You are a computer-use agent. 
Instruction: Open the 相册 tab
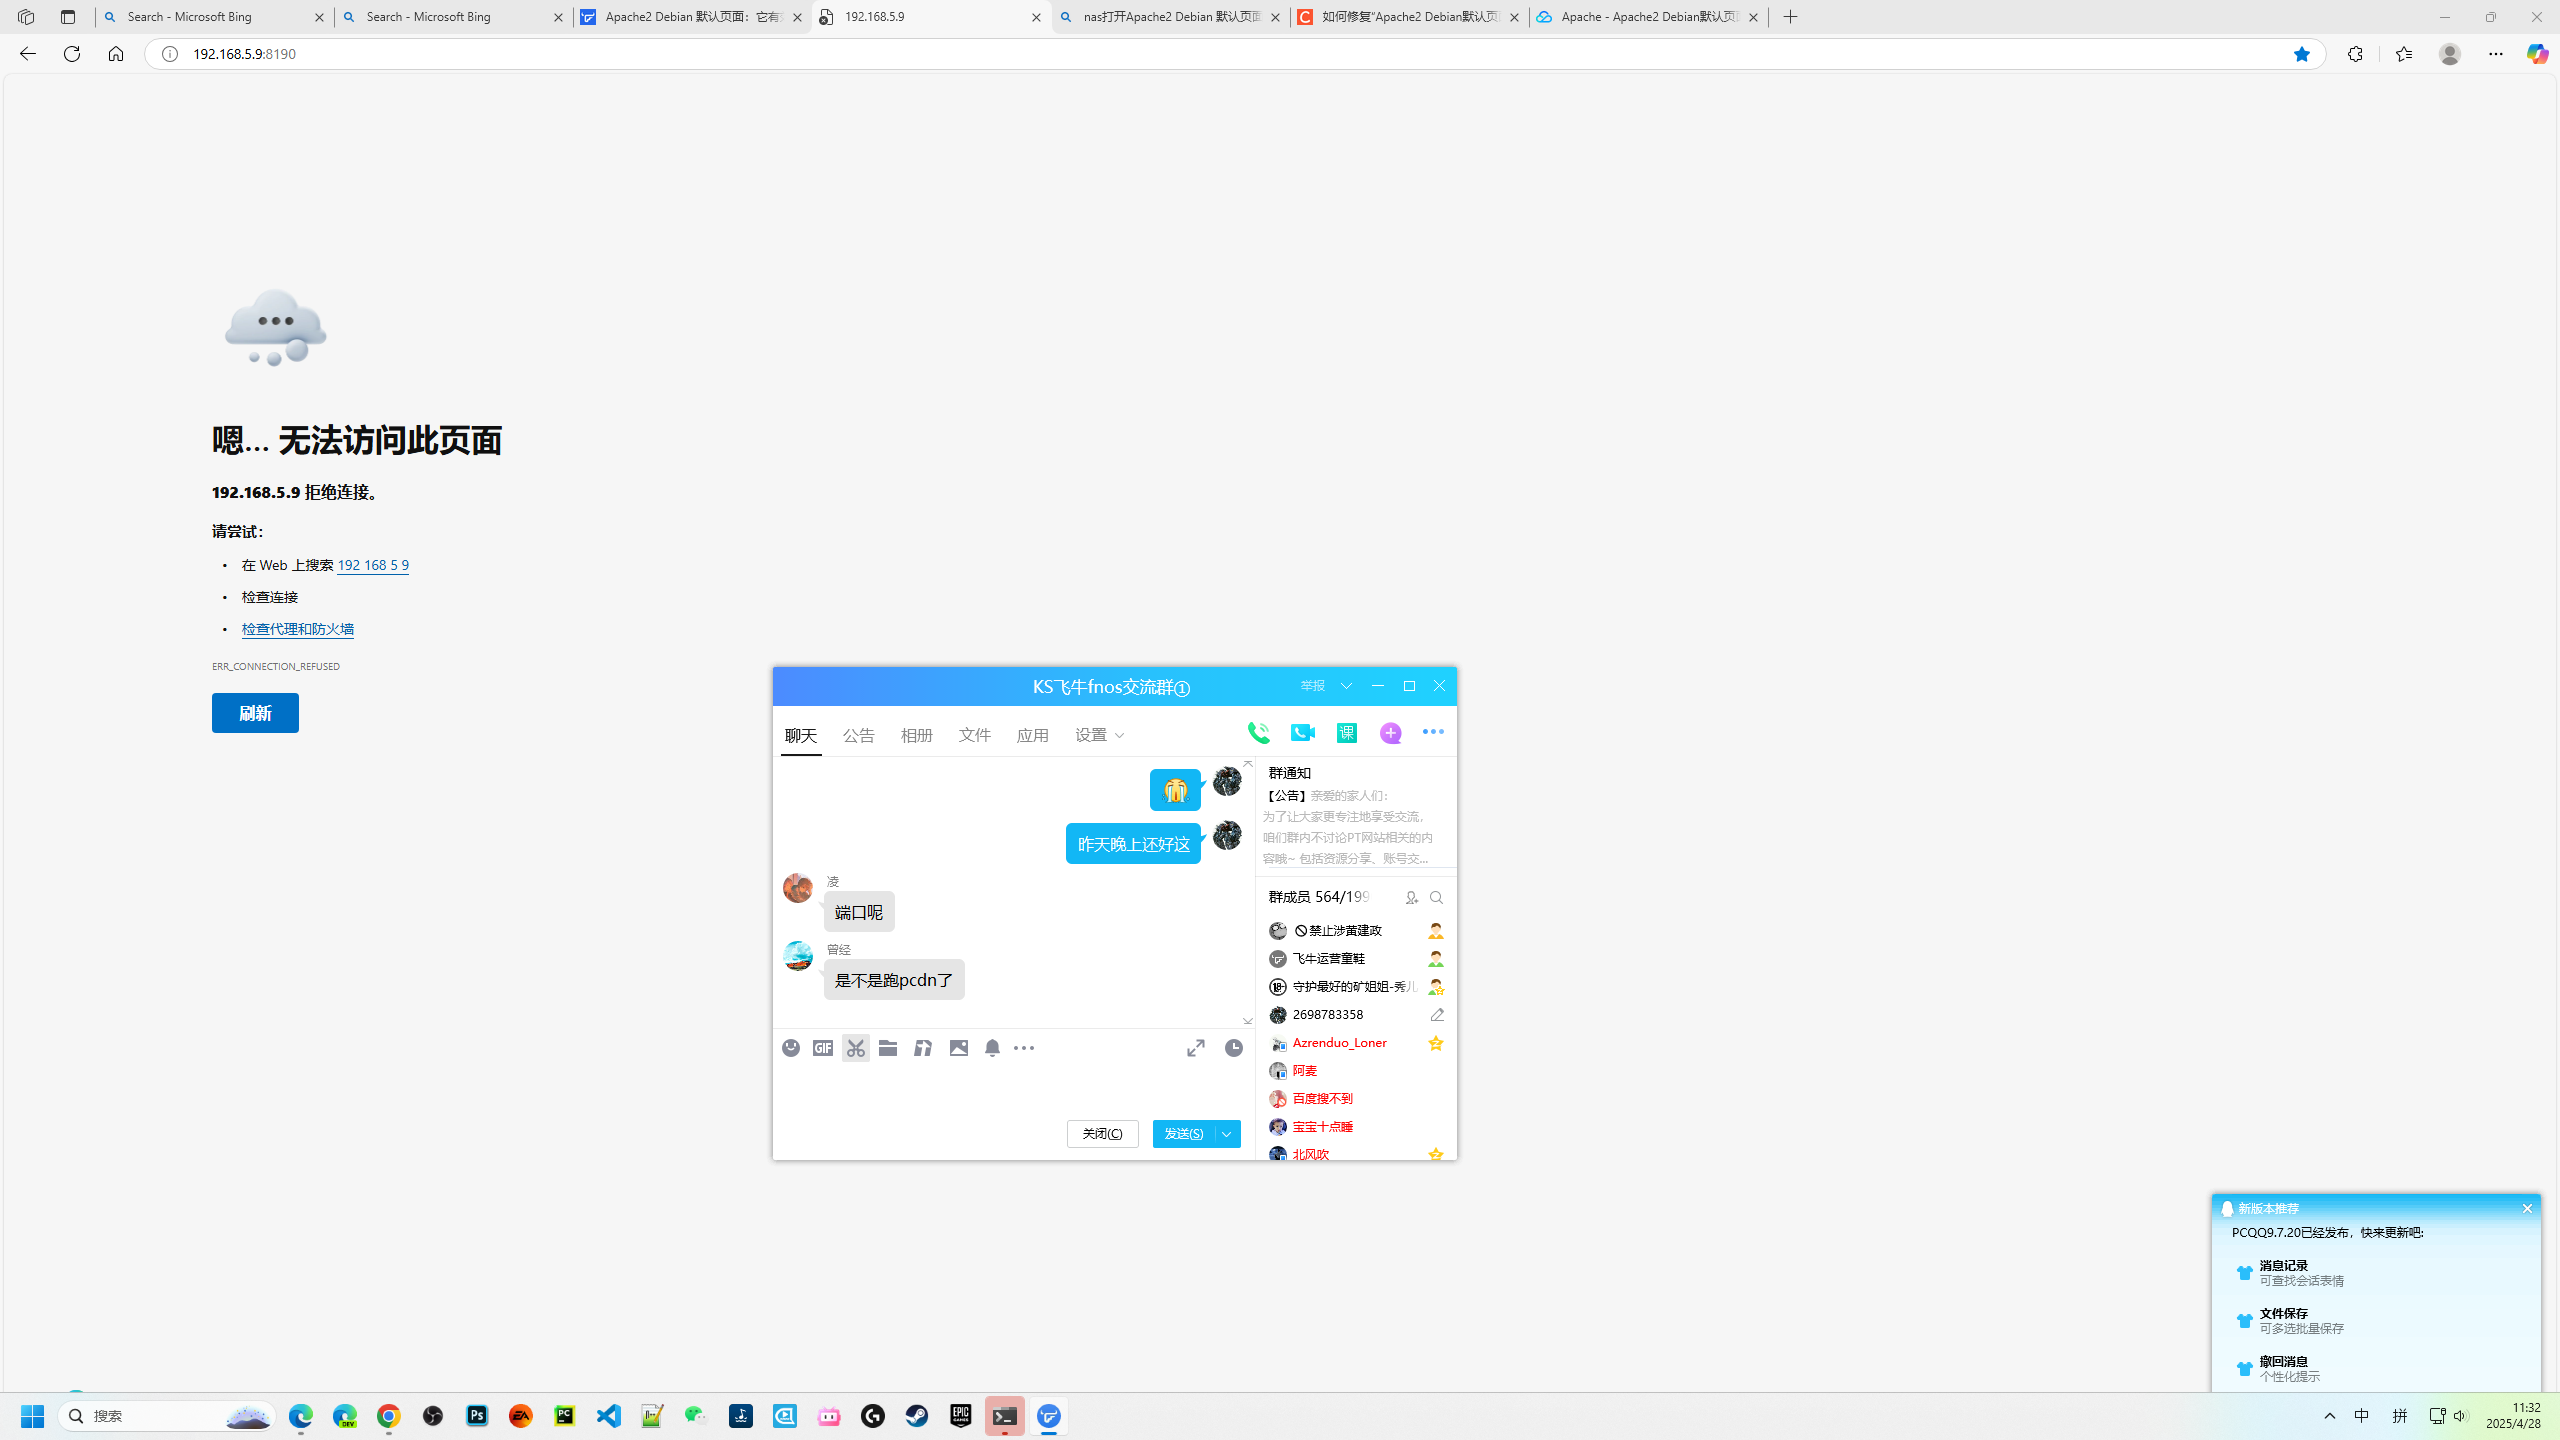click(x=917, y=736)
